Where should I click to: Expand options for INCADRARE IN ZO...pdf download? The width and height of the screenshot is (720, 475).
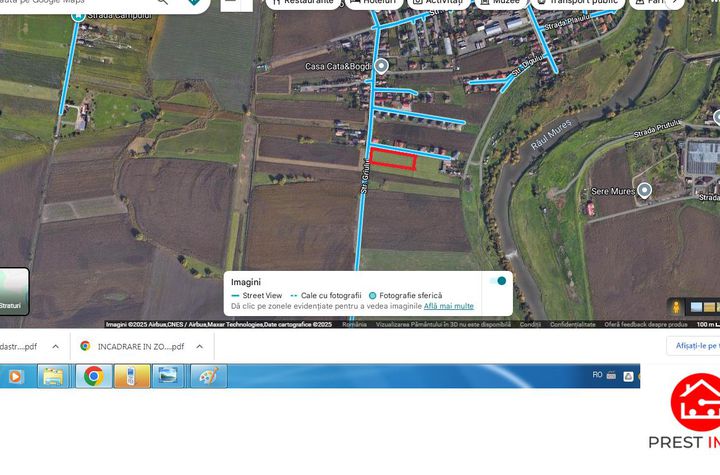(199, 346)
